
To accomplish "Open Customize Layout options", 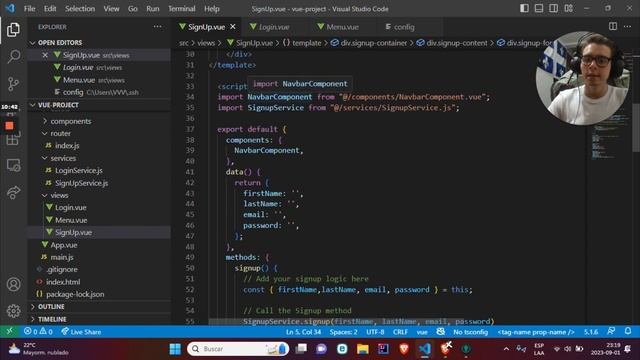I will (568, 8).
